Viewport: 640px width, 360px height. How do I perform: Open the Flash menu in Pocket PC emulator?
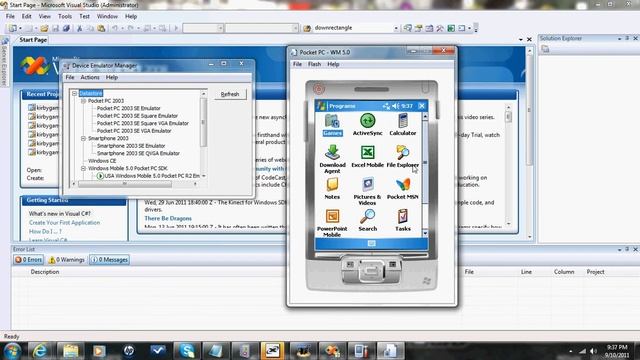pos(314,64)
